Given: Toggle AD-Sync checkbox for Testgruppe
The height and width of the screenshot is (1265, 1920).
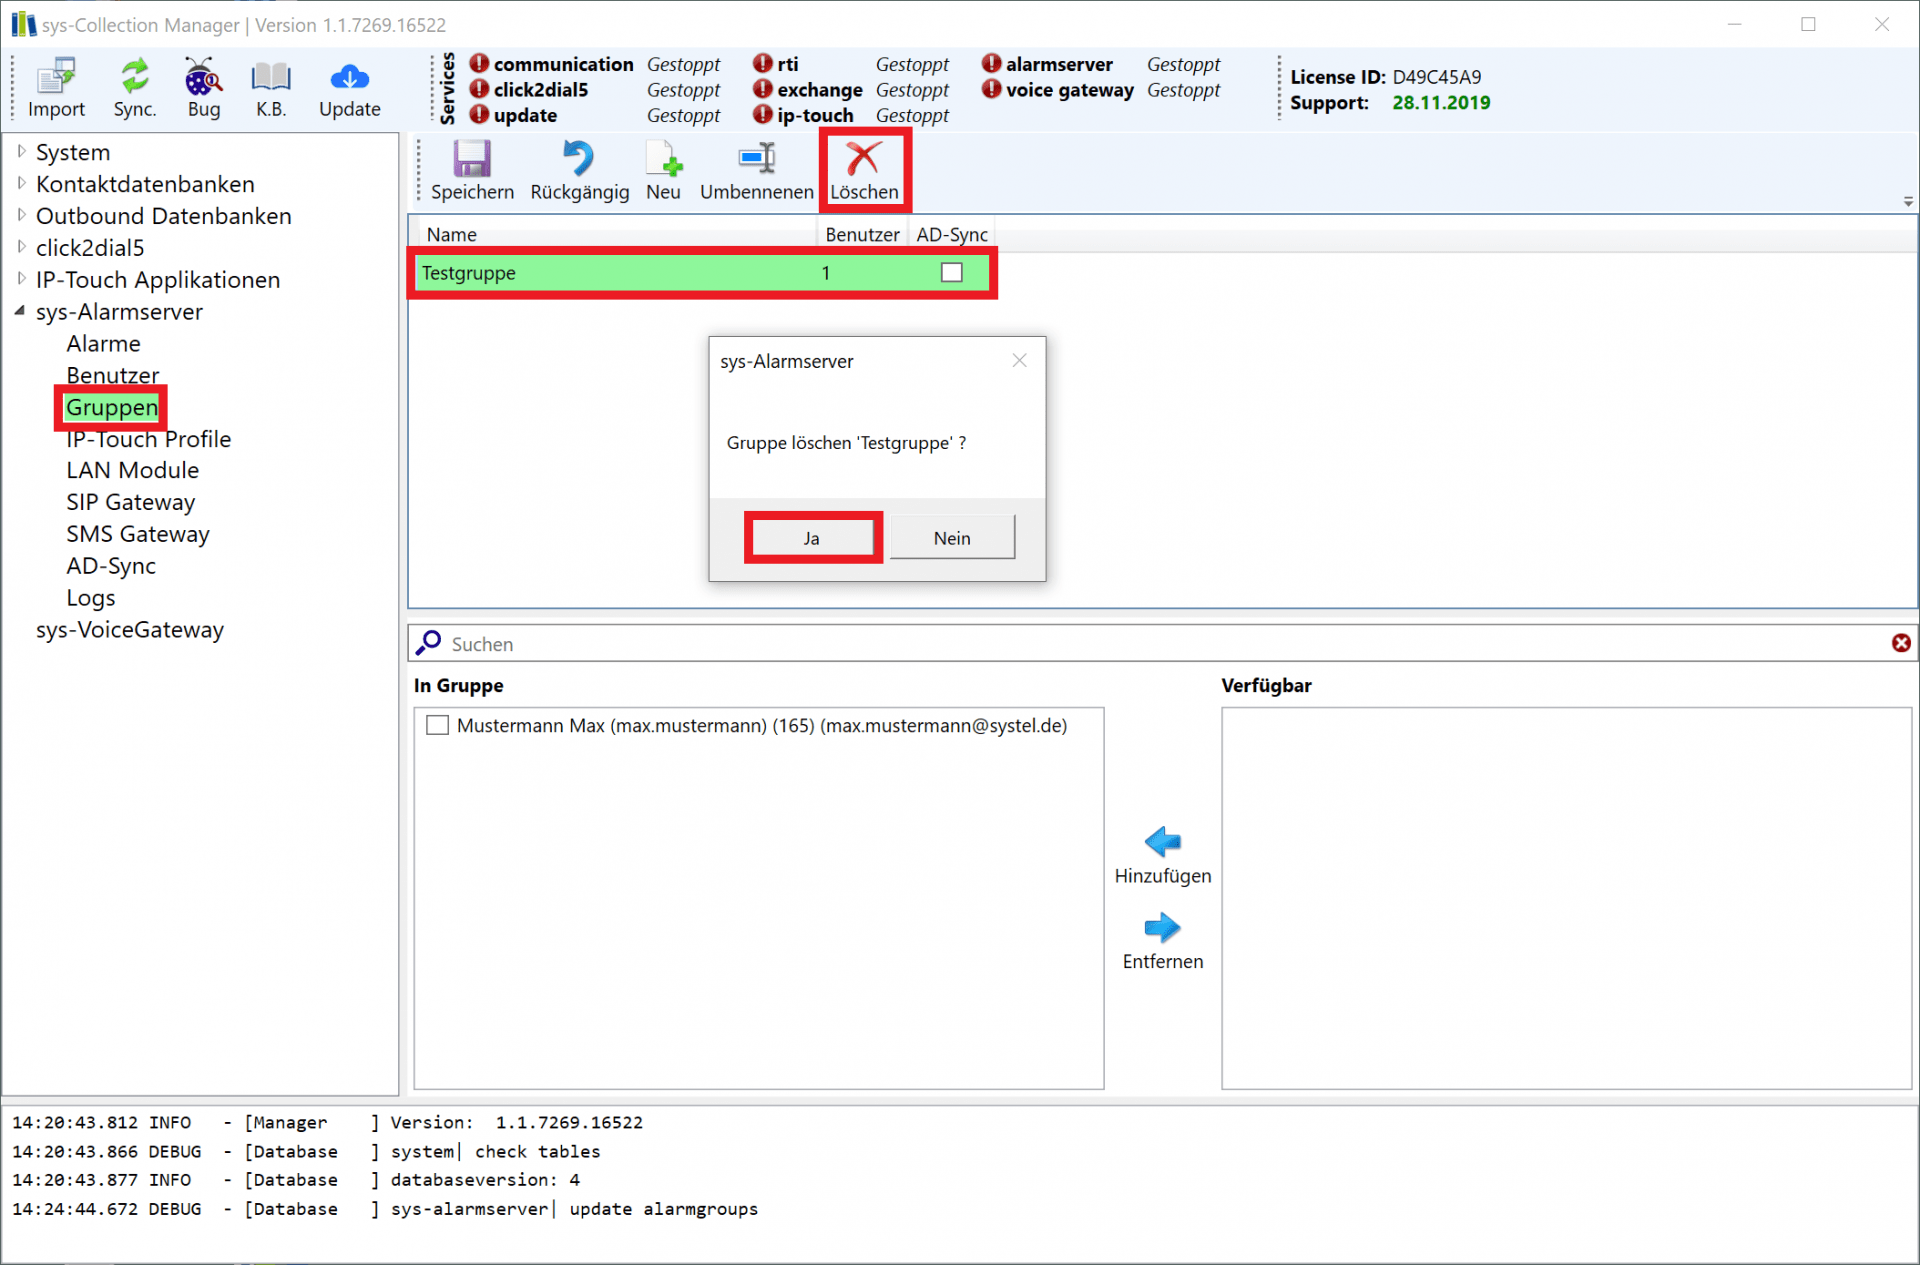Looking at the screenshot, I should coord(951,272).
